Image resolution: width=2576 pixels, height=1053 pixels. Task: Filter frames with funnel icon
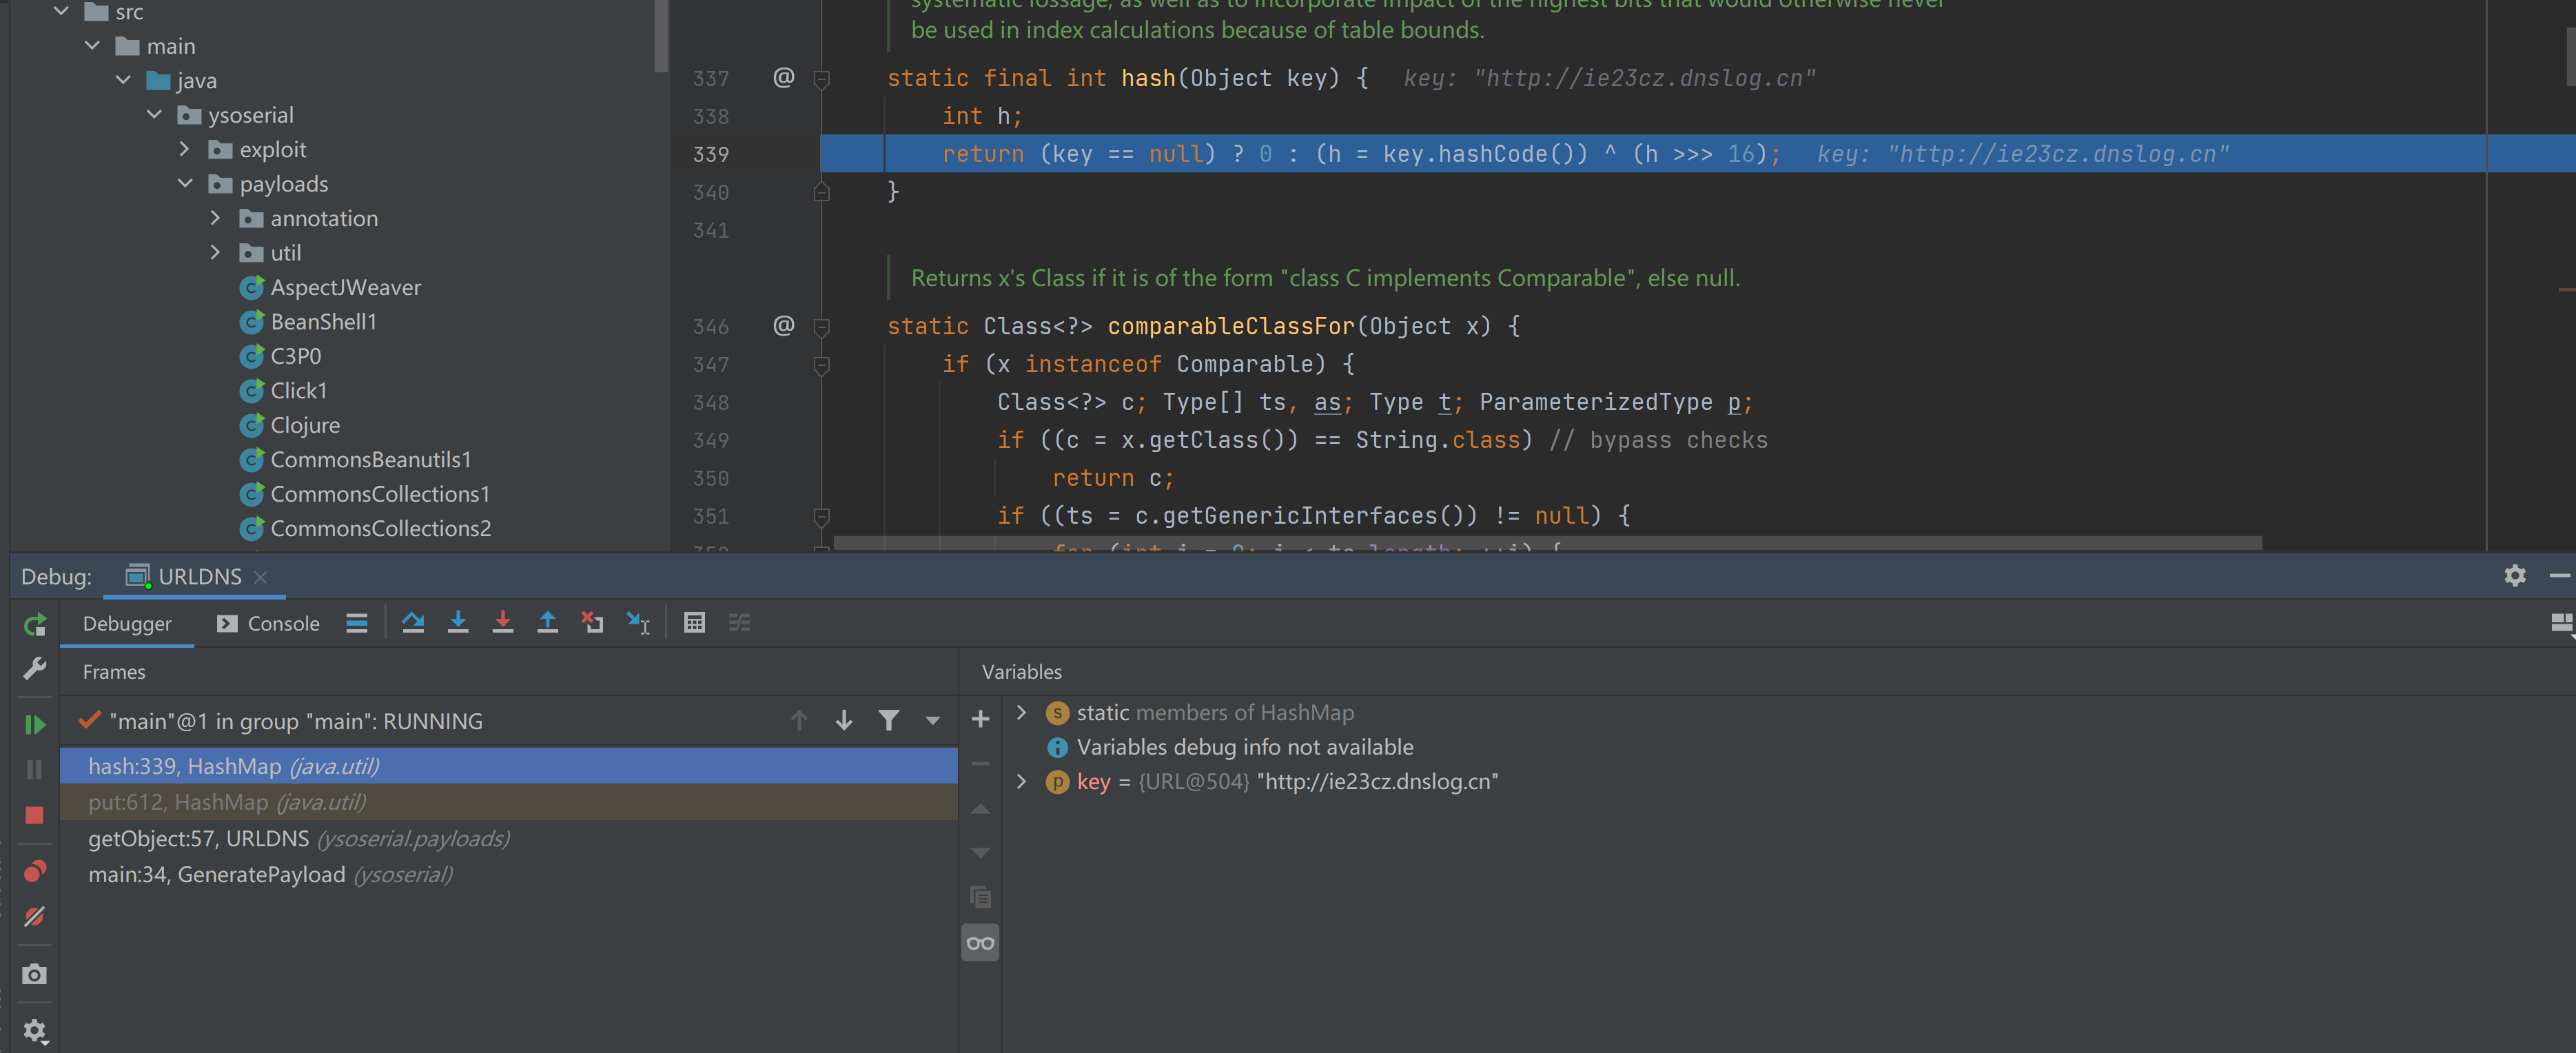[x=889, y=721]
